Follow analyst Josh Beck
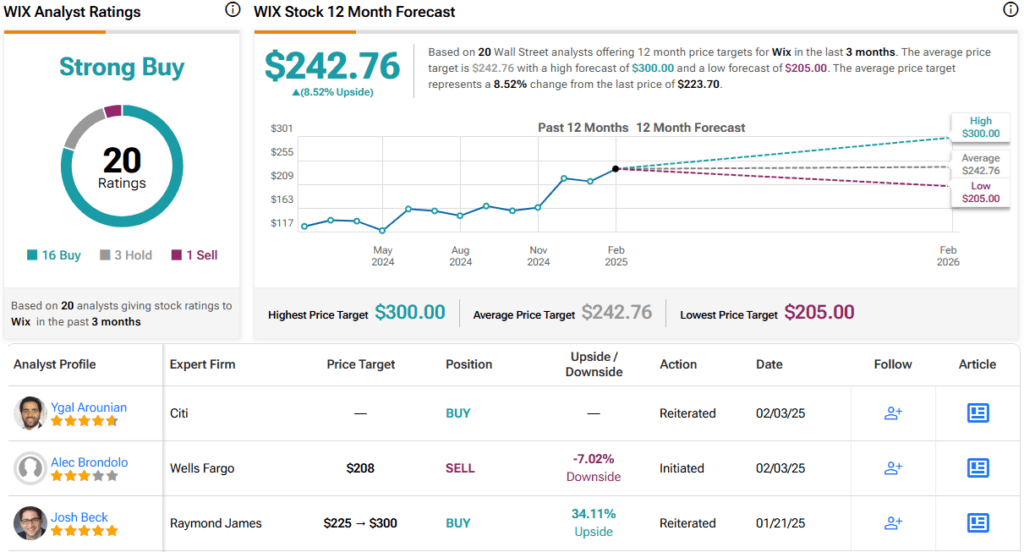The width and height of the screenshot is (1024, 552). pyautogui.click(x=893, y=523)
